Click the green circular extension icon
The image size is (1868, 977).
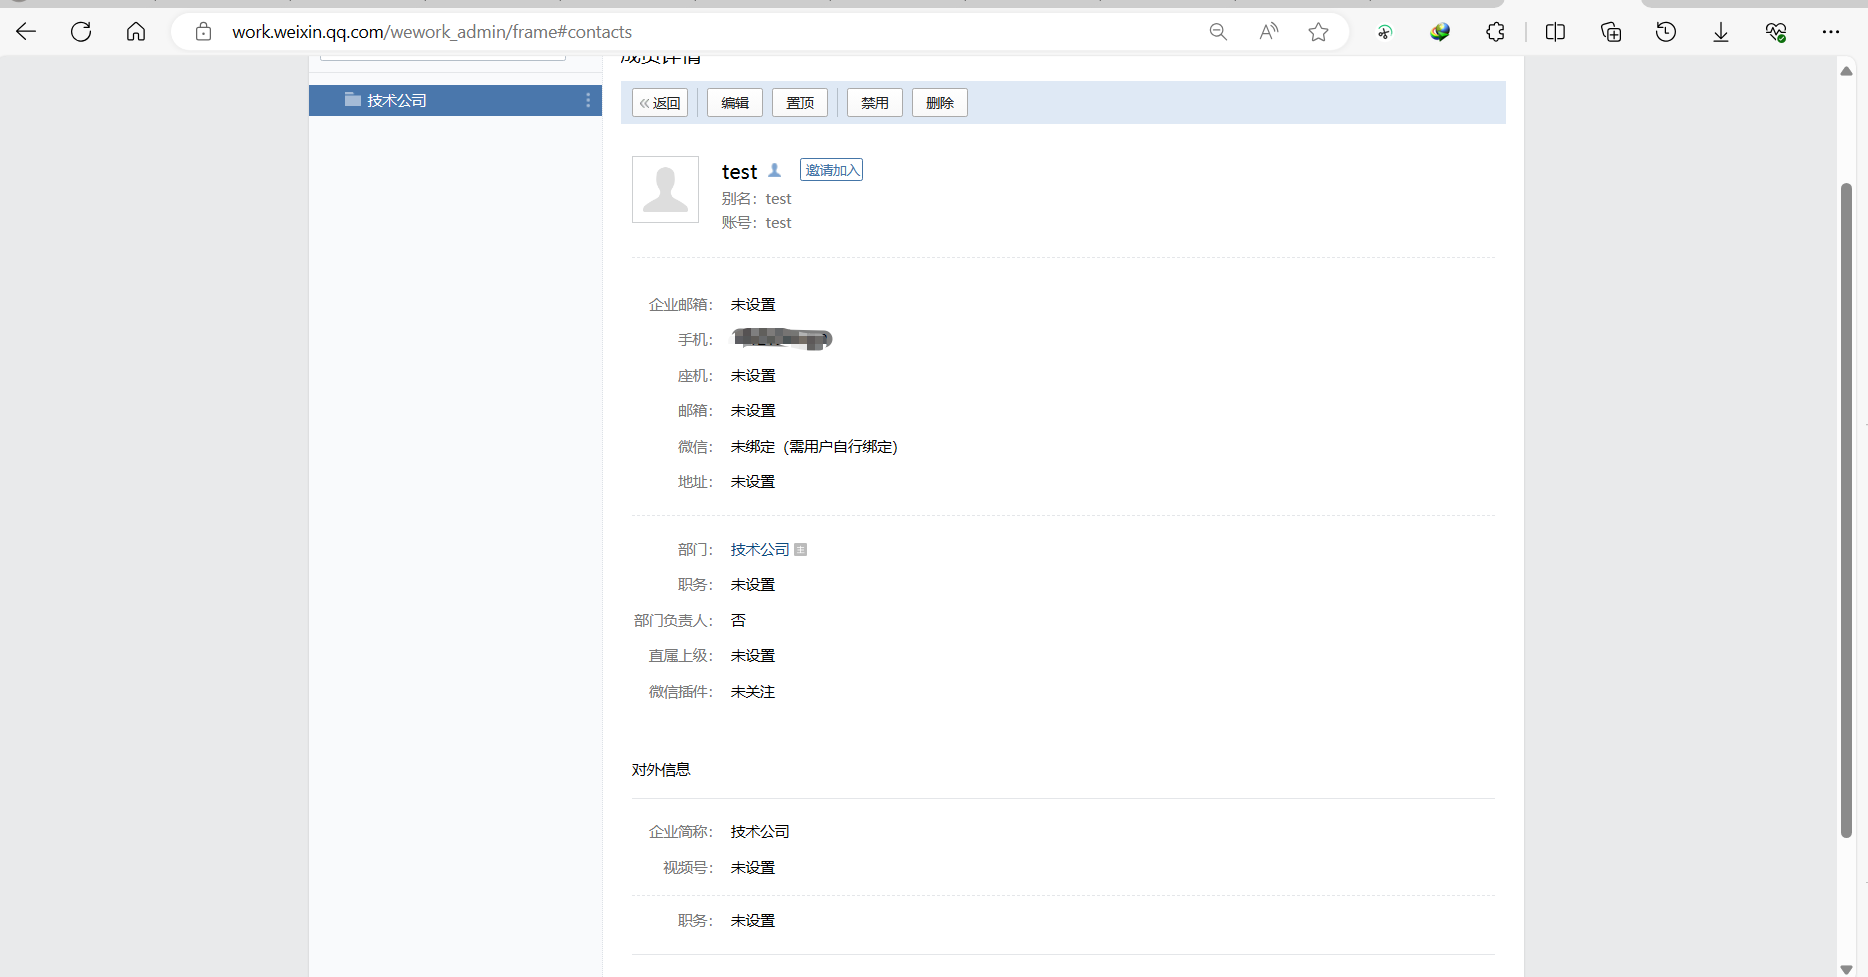click(1385, 32)
